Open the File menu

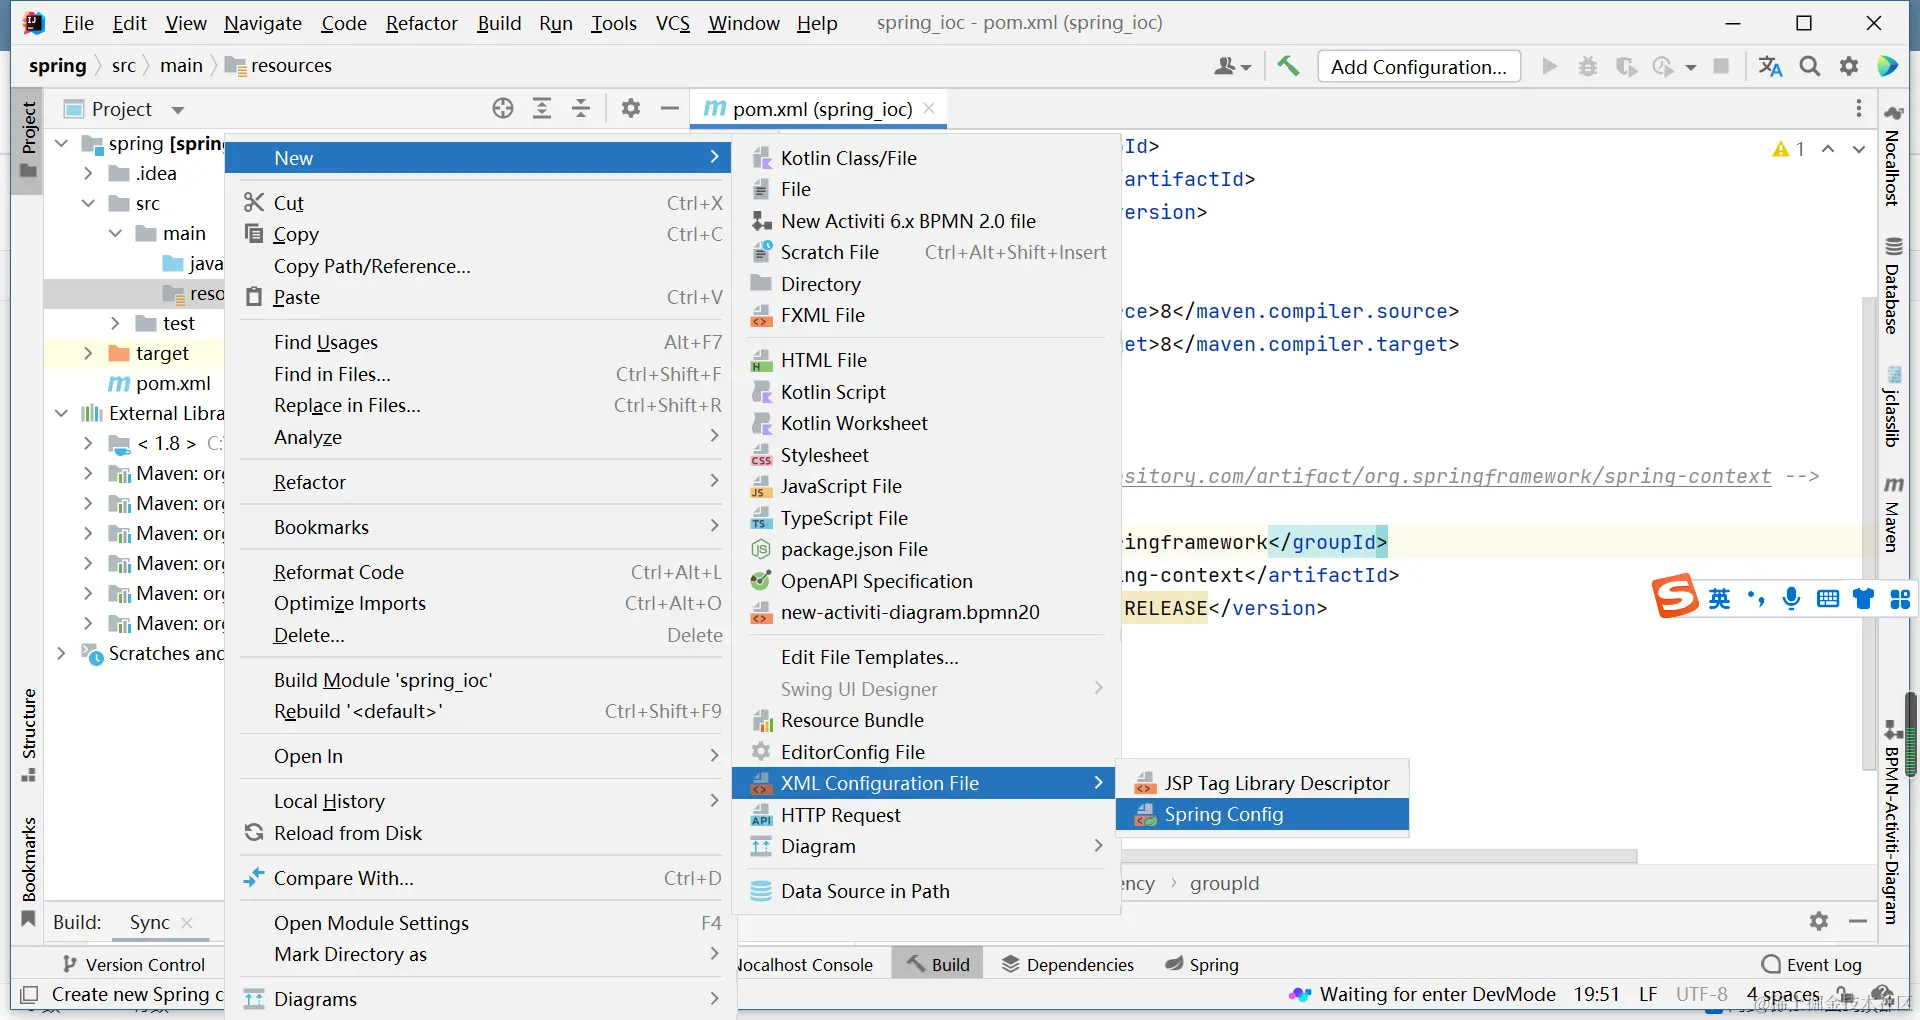pos(78,23)
